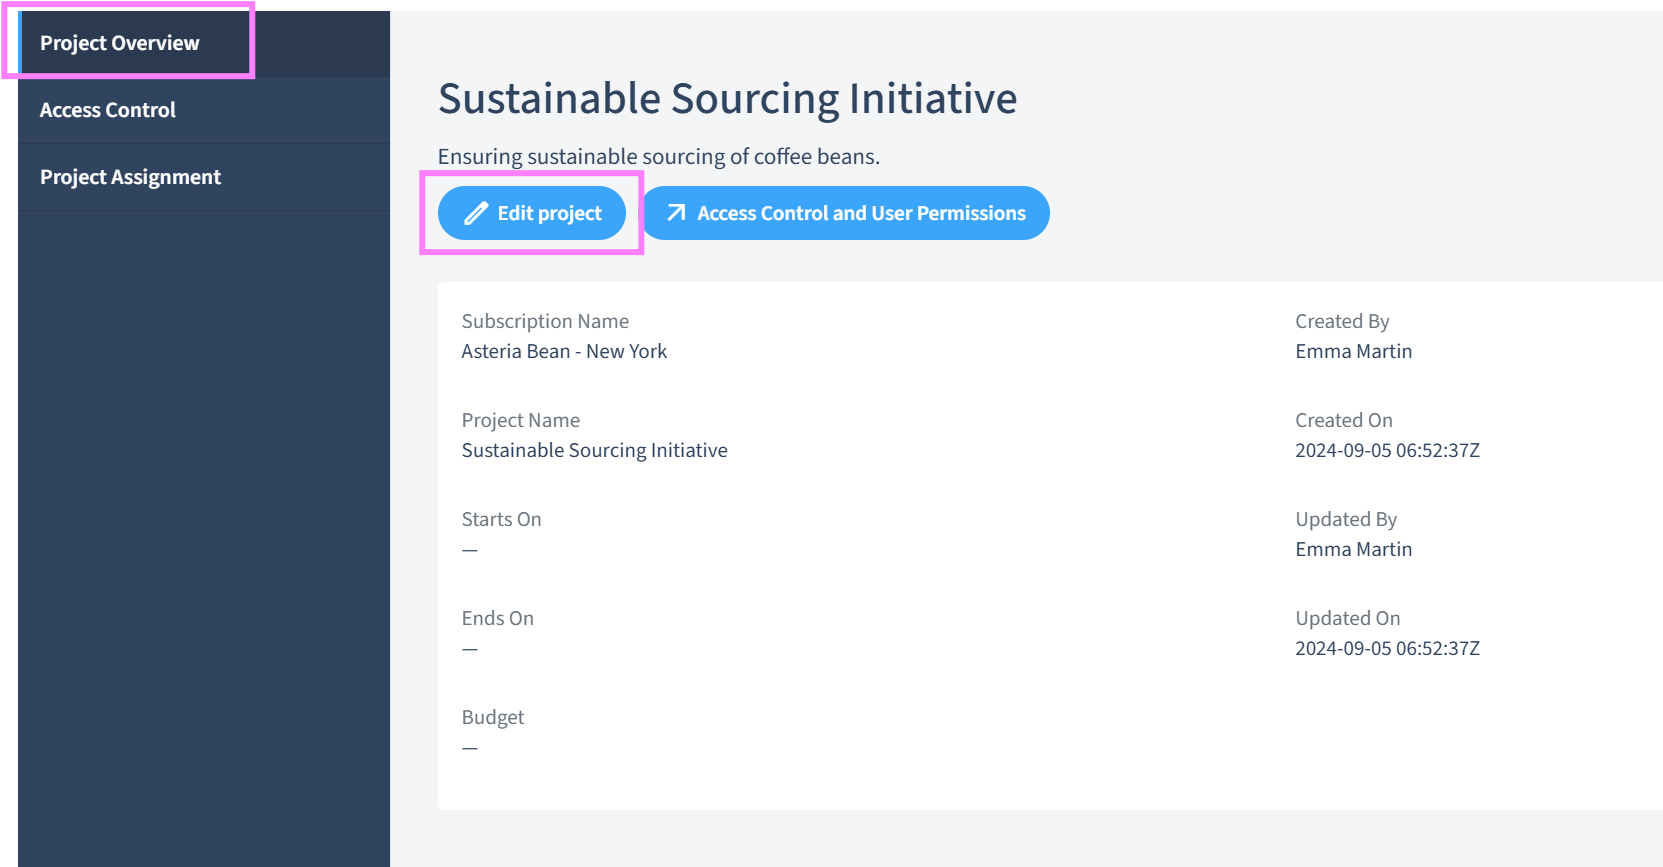Click the dash value under Starts On
The width and height of the screenshot is (1663, 867).
(470, 550)
